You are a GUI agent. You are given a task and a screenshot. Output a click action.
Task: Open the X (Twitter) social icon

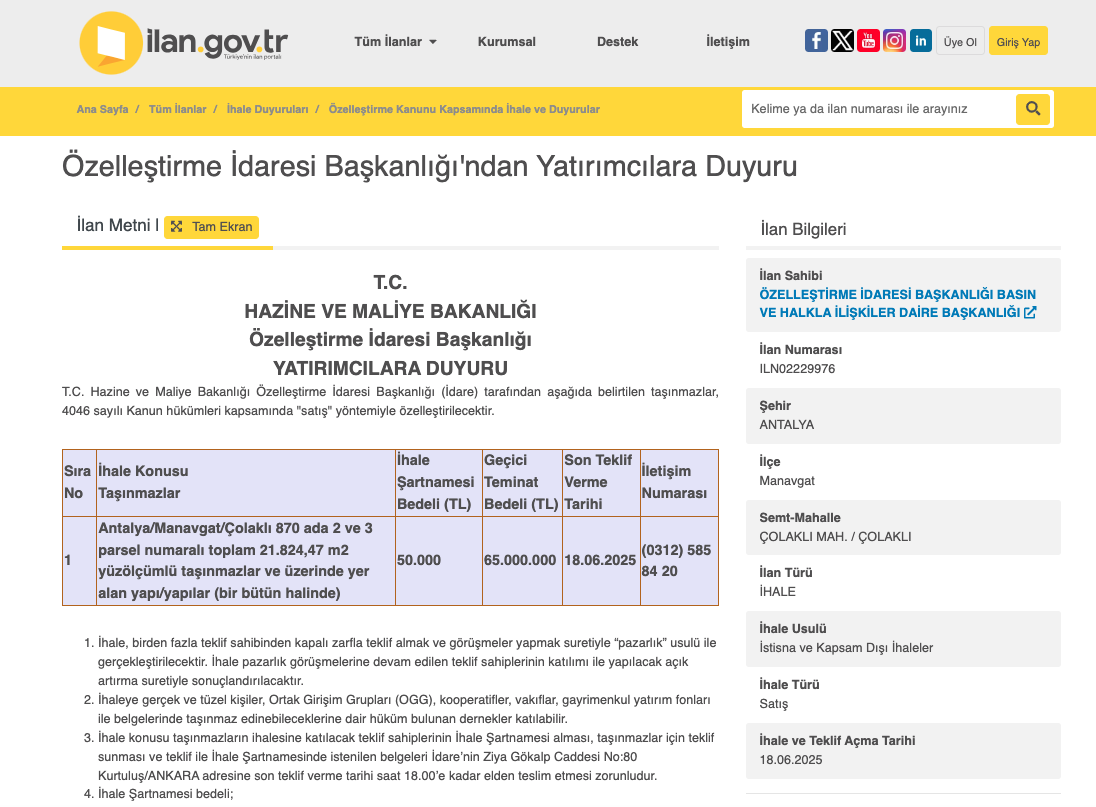[842, 41]
